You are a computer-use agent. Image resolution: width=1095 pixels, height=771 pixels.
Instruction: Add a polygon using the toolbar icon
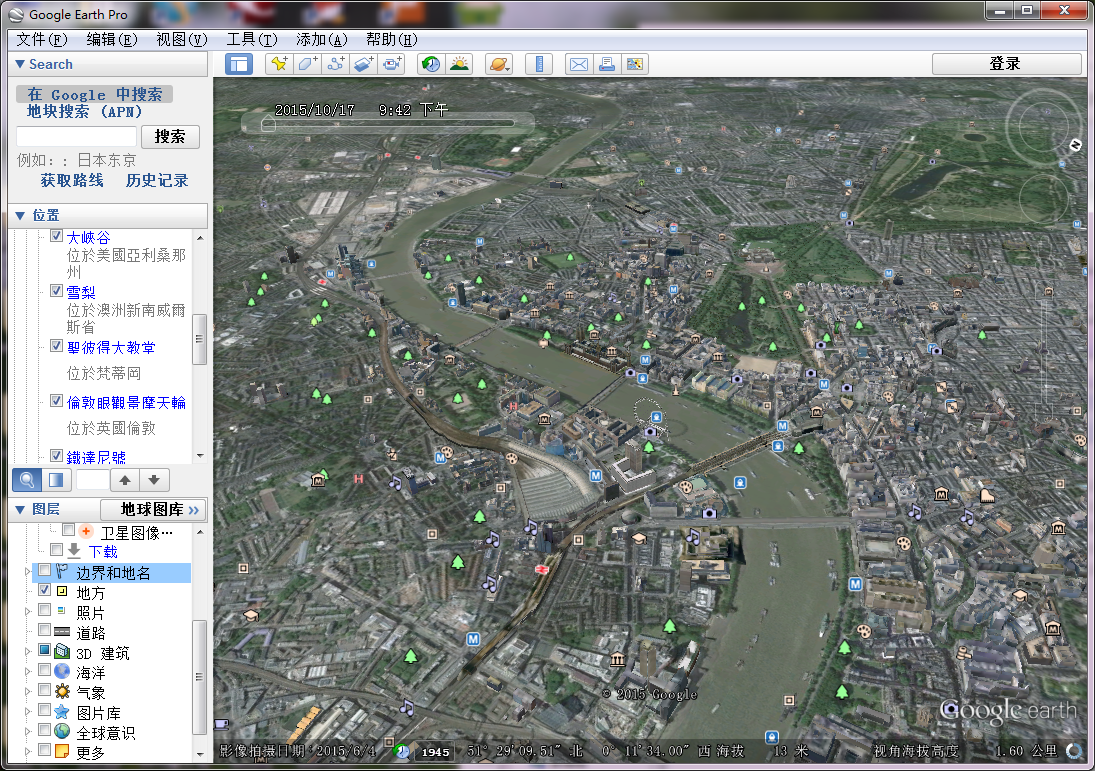click(307, 64)
